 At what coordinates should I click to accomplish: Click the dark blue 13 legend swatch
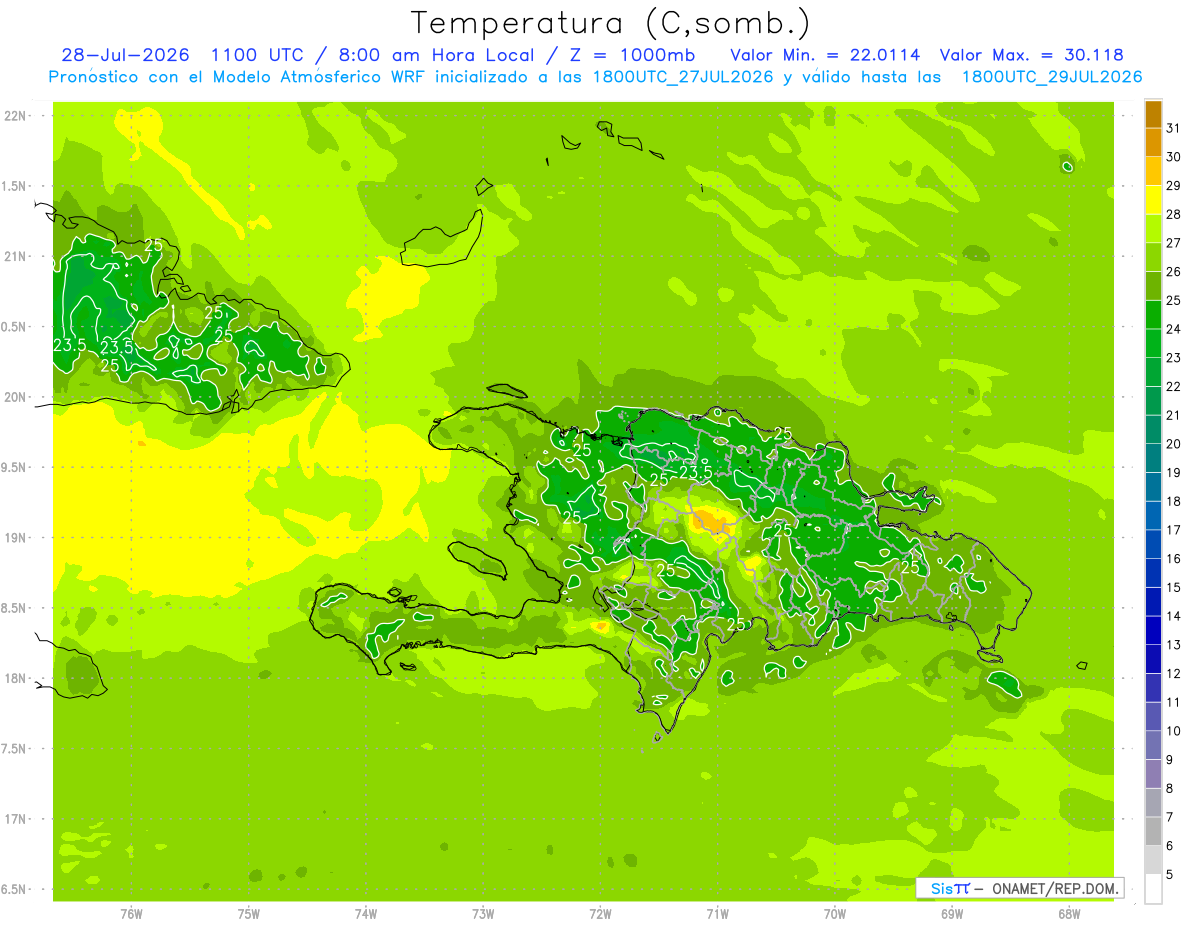(x=1153, y=631)
